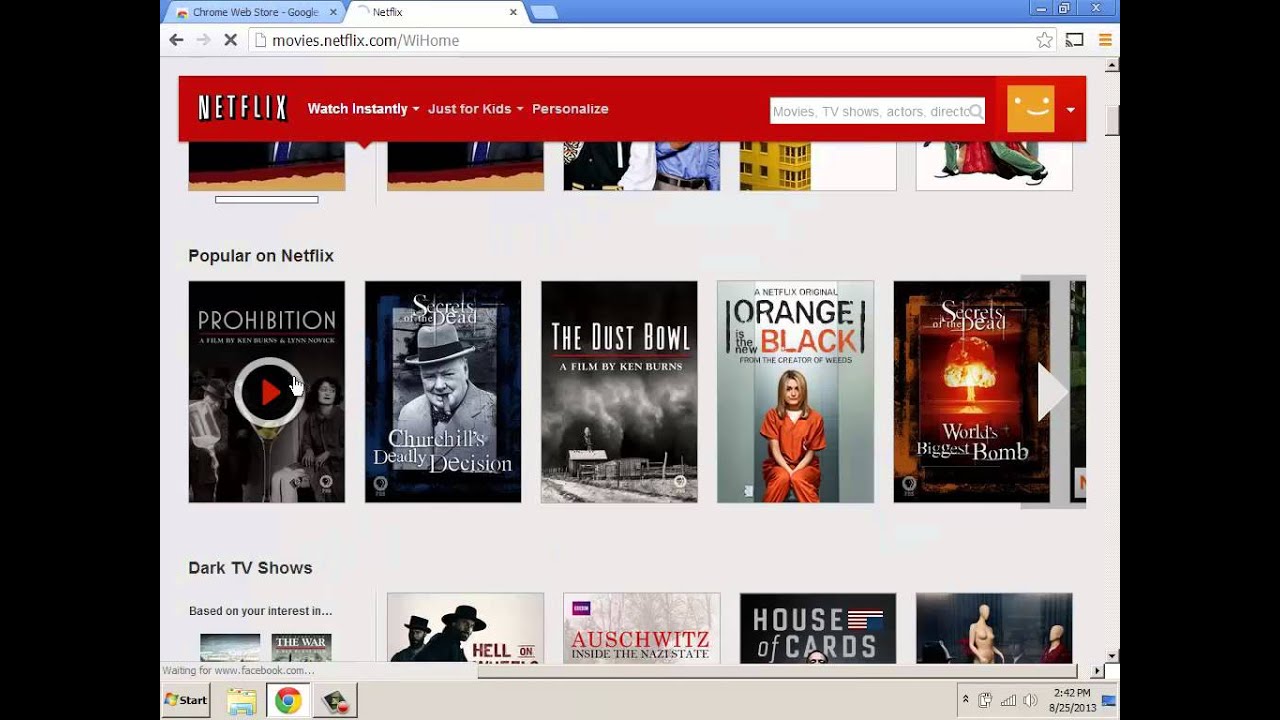Go back to previous page
The height and width of the screenshot is (720, 1280).
point(177,40)
